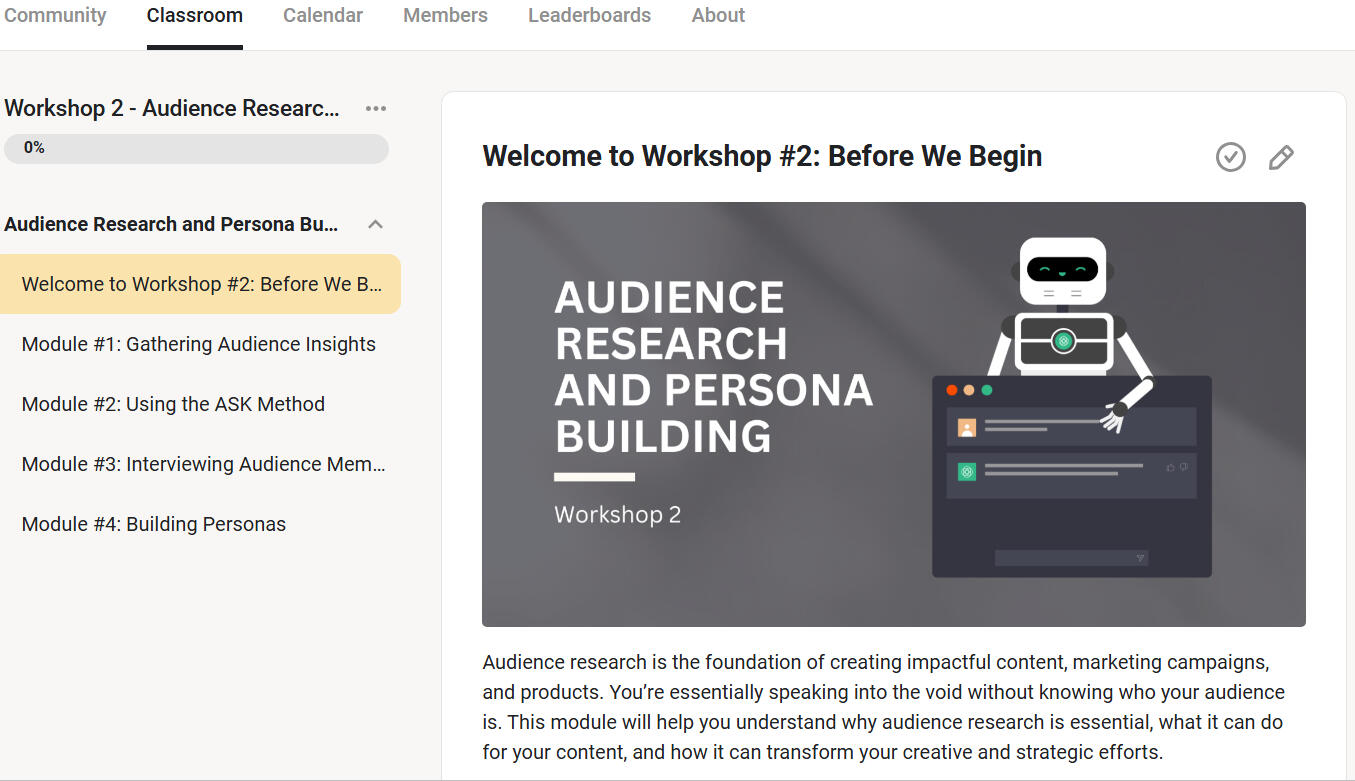
Task: Click the Welcome to Workshop #2 lesson heading
Action: tap(762, 156)
